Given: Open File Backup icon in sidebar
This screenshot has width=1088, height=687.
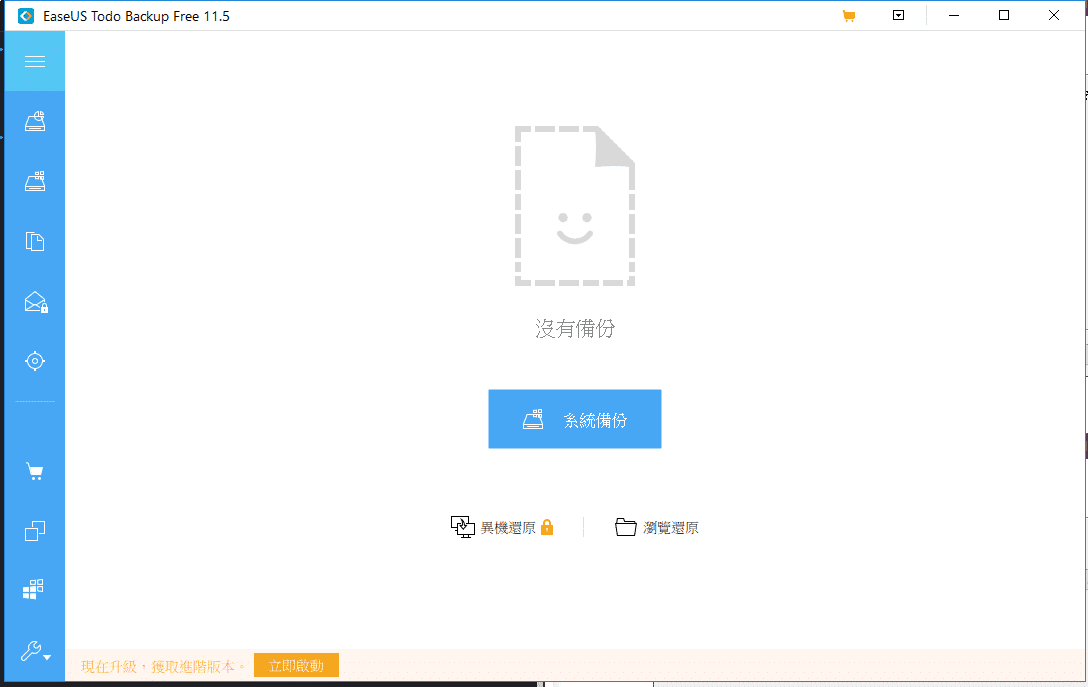Looking at the screenshot, I should 35,241.
